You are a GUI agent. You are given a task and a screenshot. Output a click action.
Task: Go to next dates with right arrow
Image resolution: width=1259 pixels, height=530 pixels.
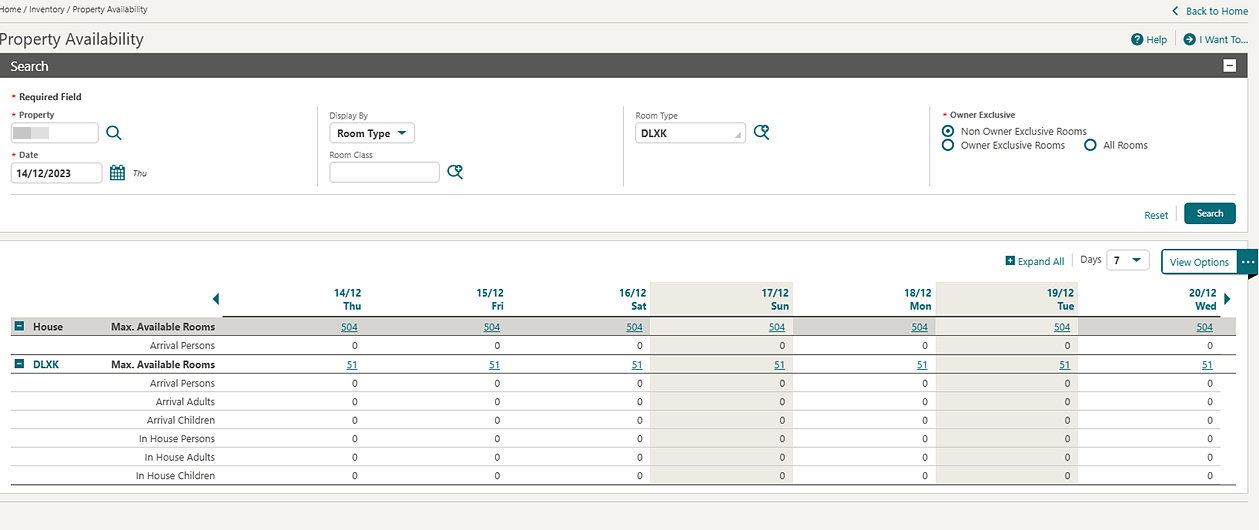coord(1227,299)
